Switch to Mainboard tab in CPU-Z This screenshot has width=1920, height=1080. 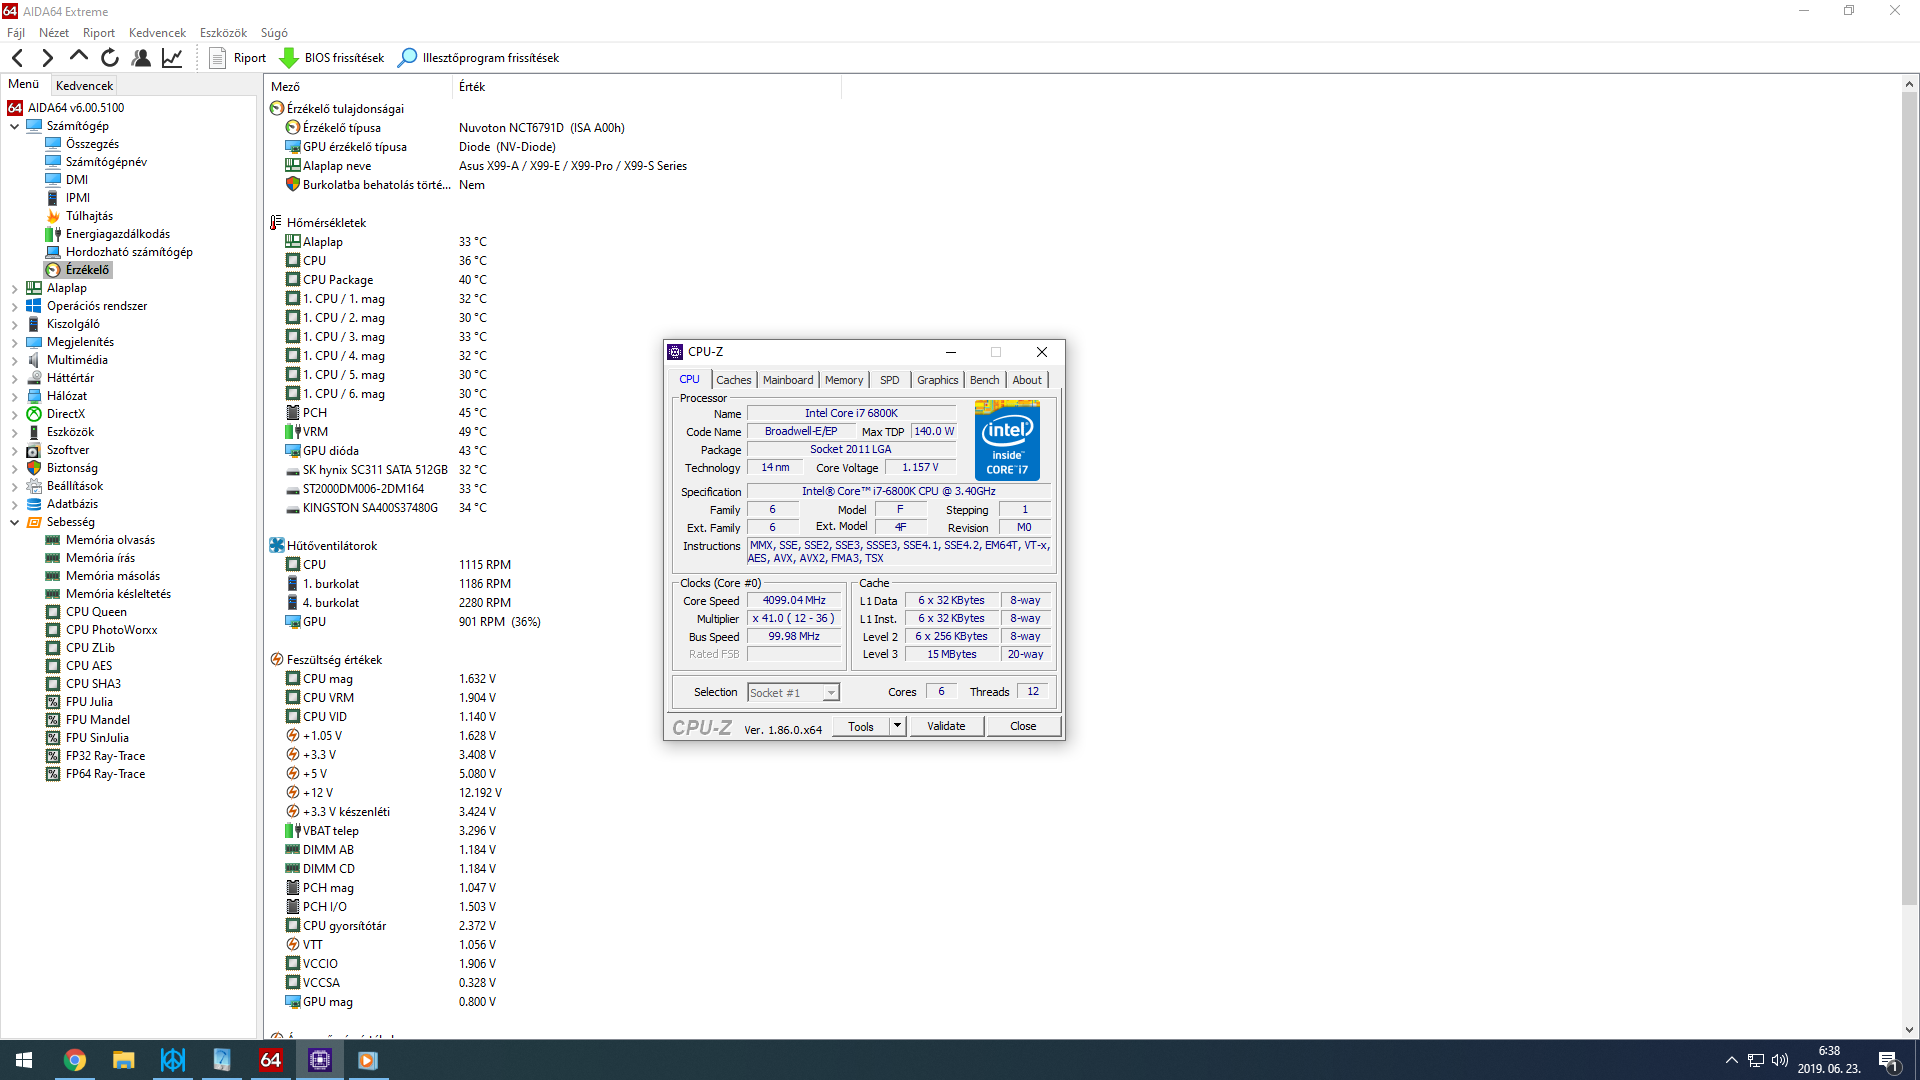coord(788,380)
